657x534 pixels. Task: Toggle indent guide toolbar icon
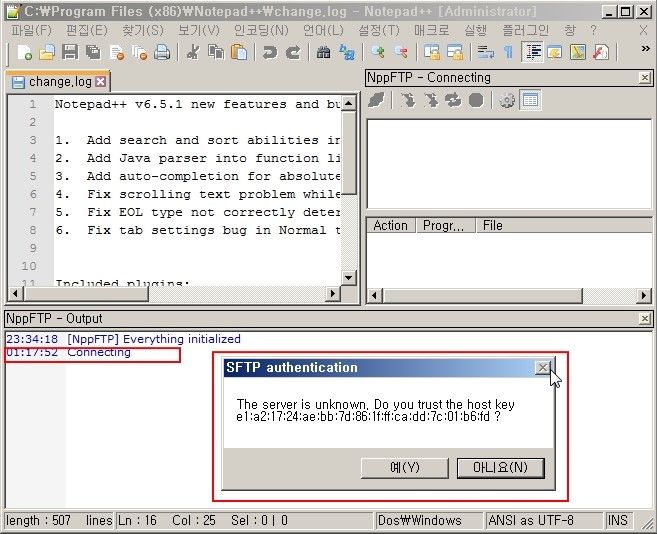pos(532,52)
